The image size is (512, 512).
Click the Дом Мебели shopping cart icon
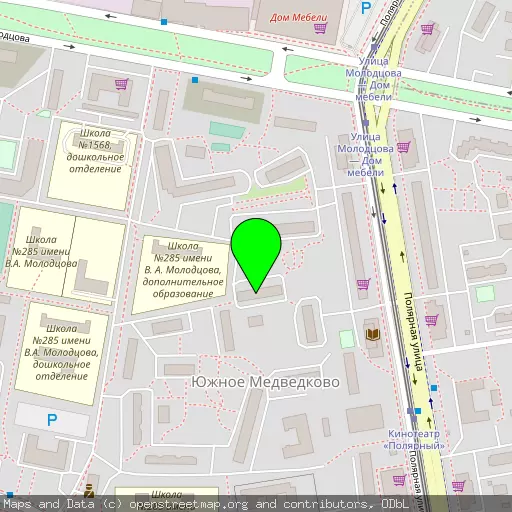pos(321,28)
